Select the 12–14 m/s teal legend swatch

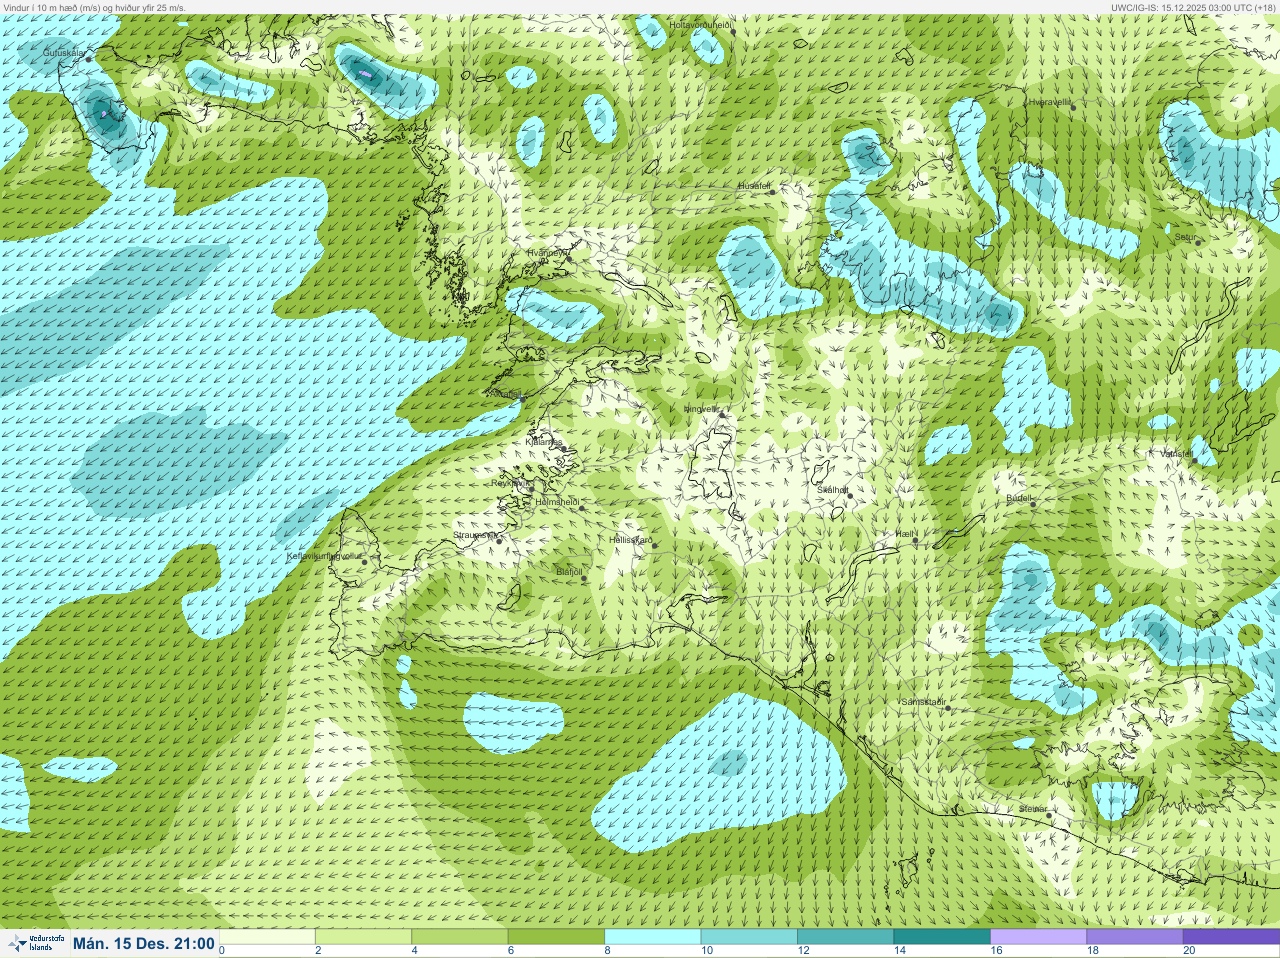click(844, 937)
